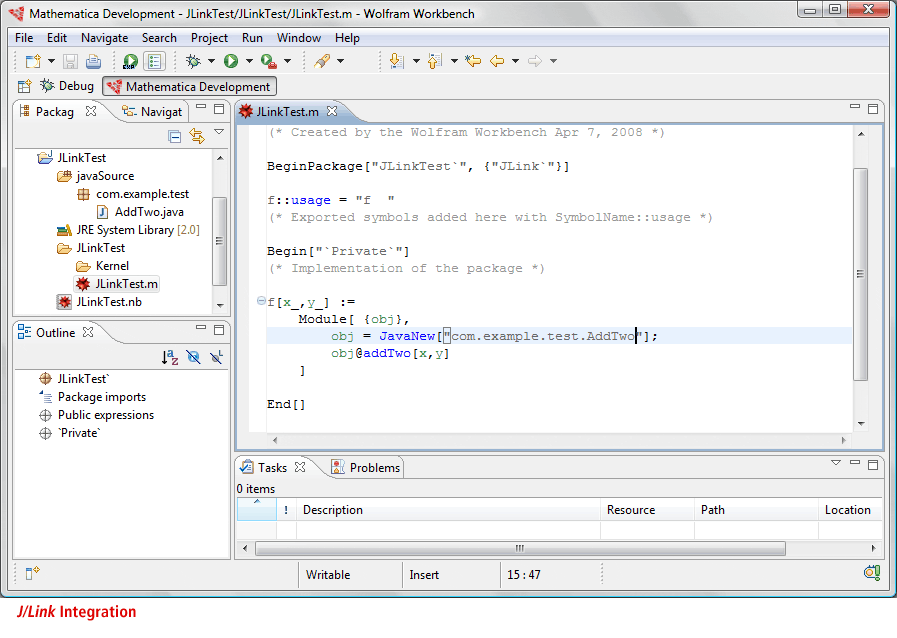Sort the Outline view alphabetically
The image size is (897, 638).
(170, 358)
